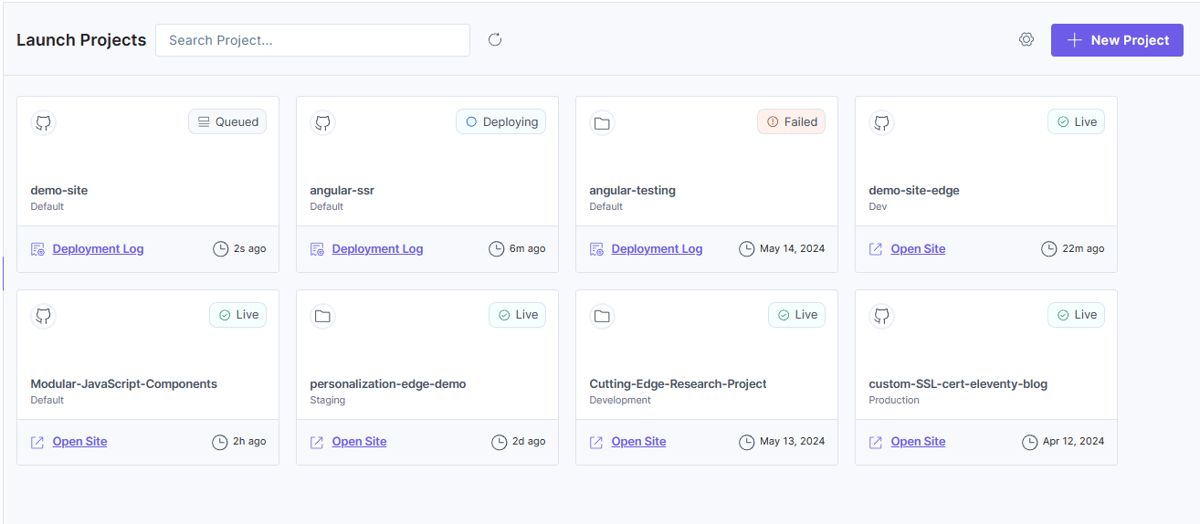The height and width of the screenshot is (524, 1200).
Task: Click the log icon on angular-ssr card
Action: click(317, 249)
